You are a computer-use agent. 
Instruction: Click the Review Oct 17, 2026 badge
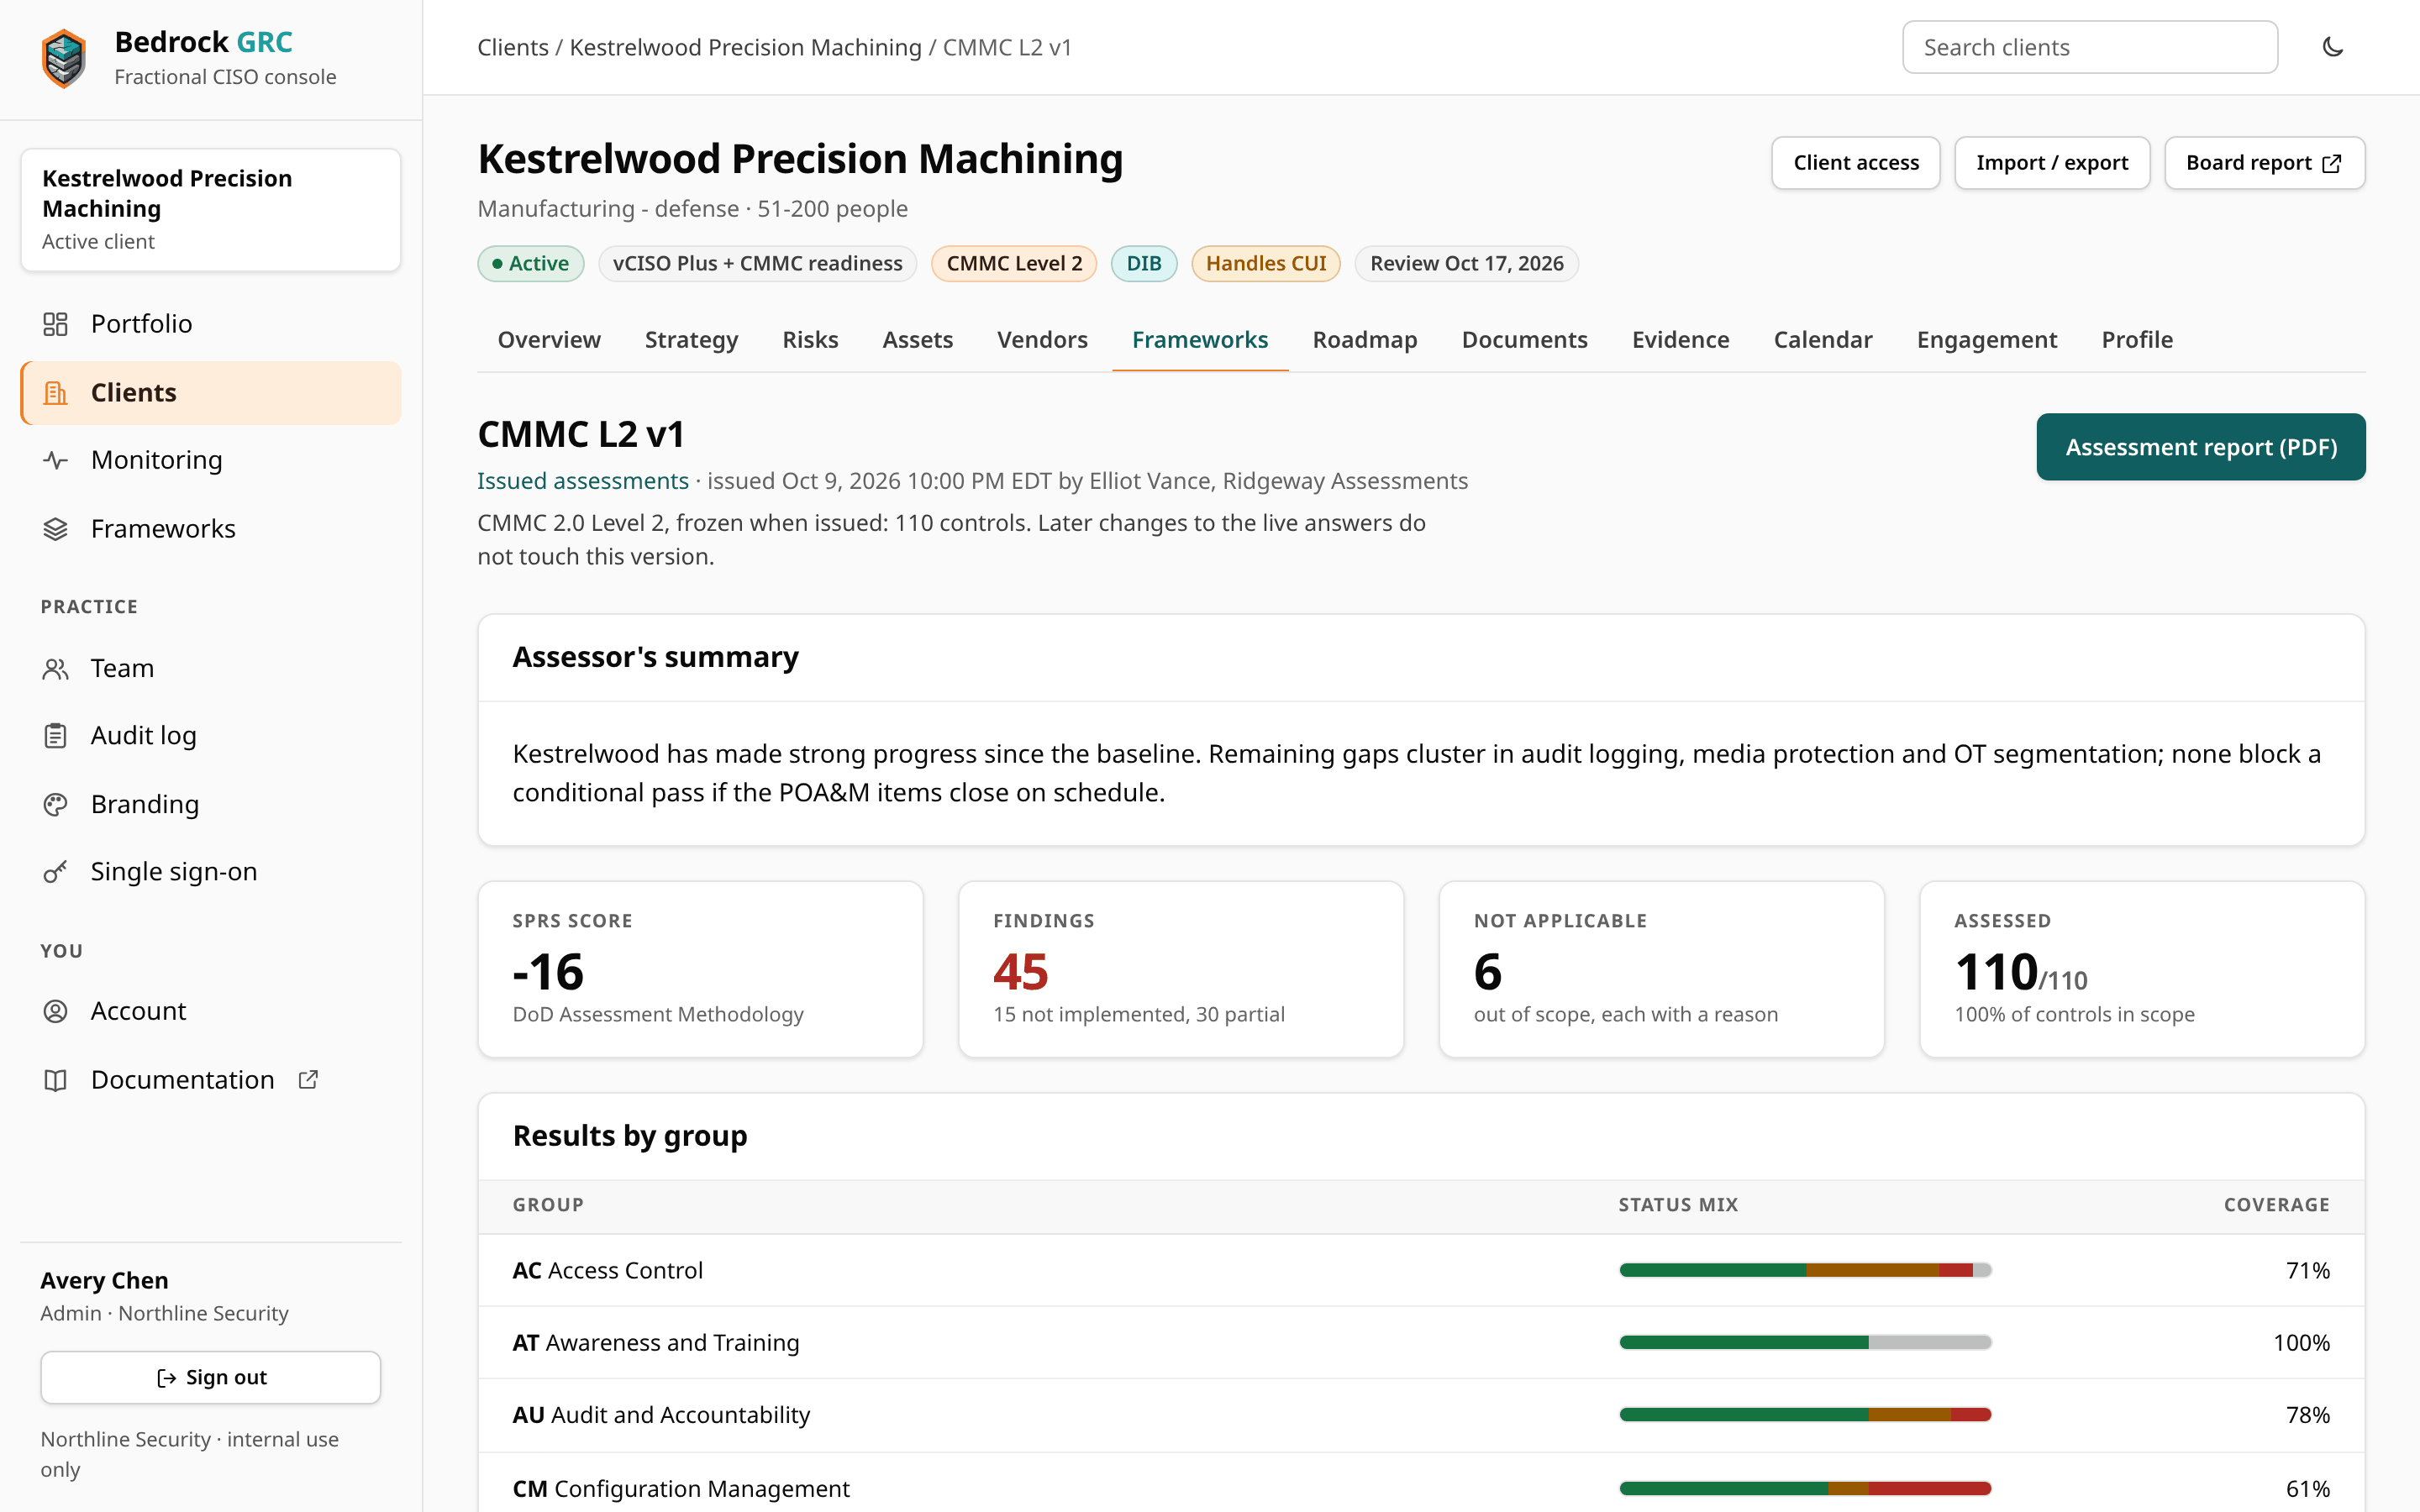pos(1467,264)
